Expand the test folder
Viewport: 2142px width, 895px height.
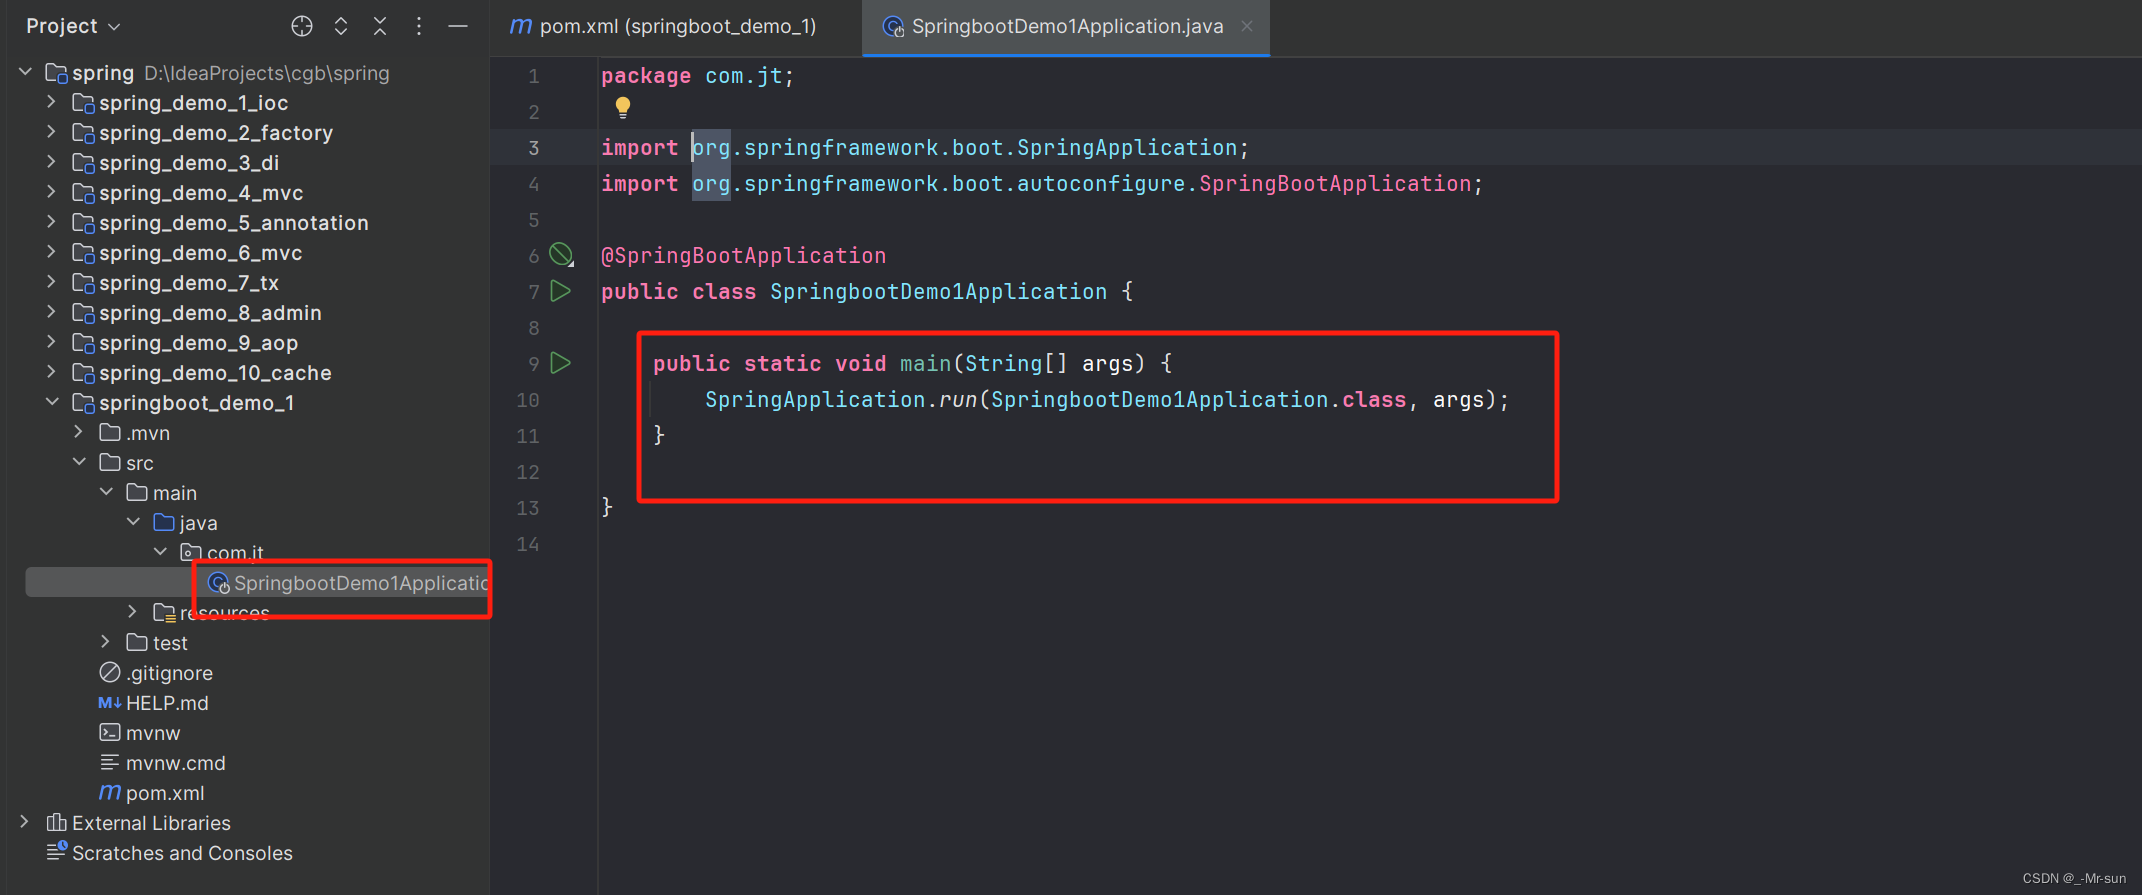click(105, 642)
